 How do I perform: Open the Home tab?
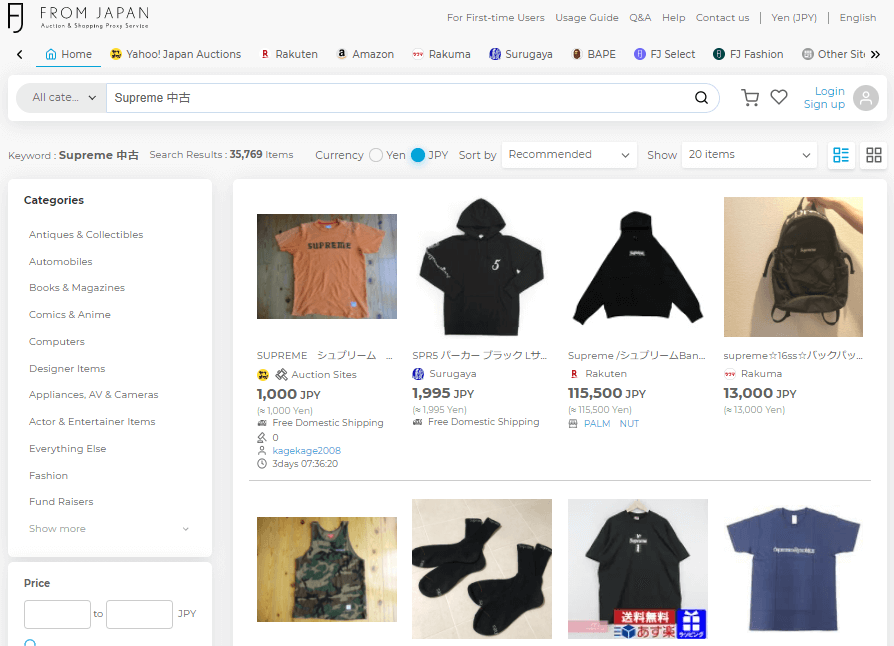coord(68,54)
